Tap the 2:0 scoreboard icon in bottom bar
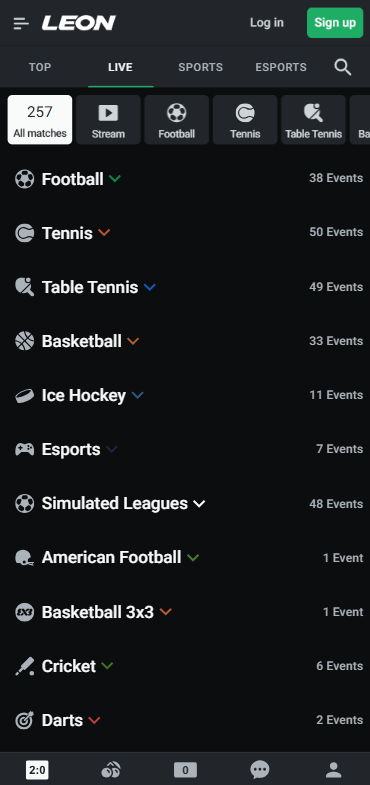This screenshot has height=785, width=370. 37,770
